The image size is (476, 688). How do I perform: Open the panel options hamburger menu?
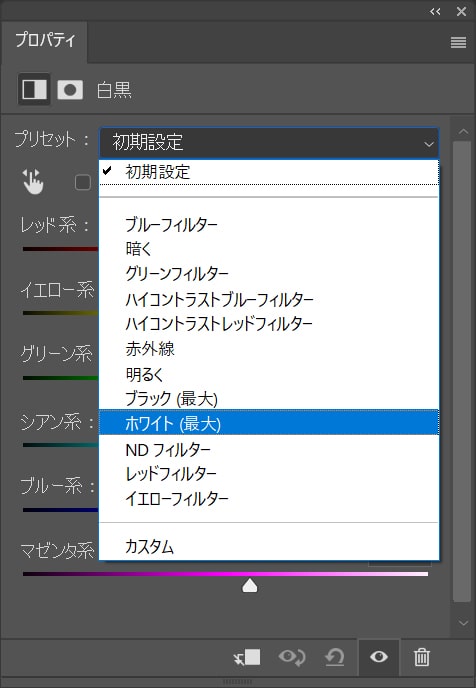[x=458, y=43]
